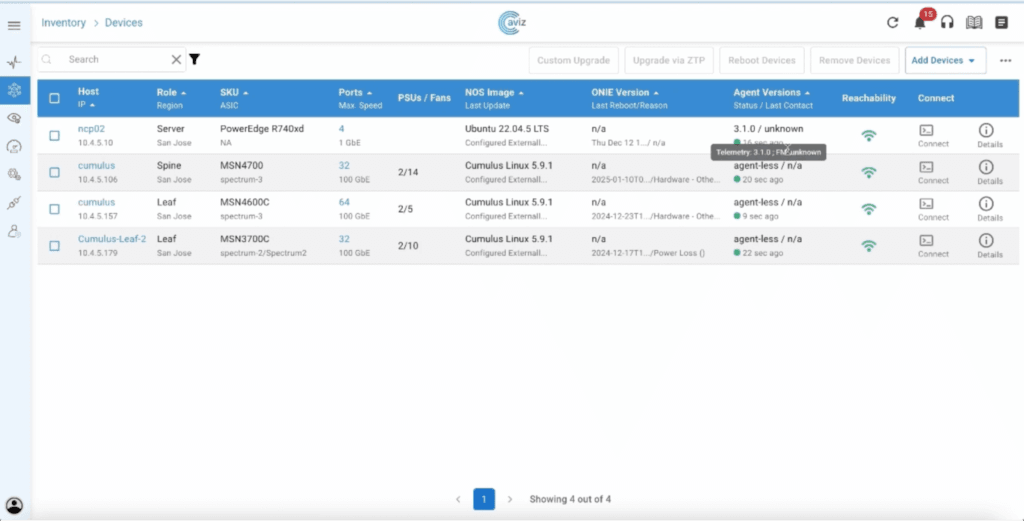Open the Inventory sidebar item
1024x521 pixels.
click(x=14, y=89)
